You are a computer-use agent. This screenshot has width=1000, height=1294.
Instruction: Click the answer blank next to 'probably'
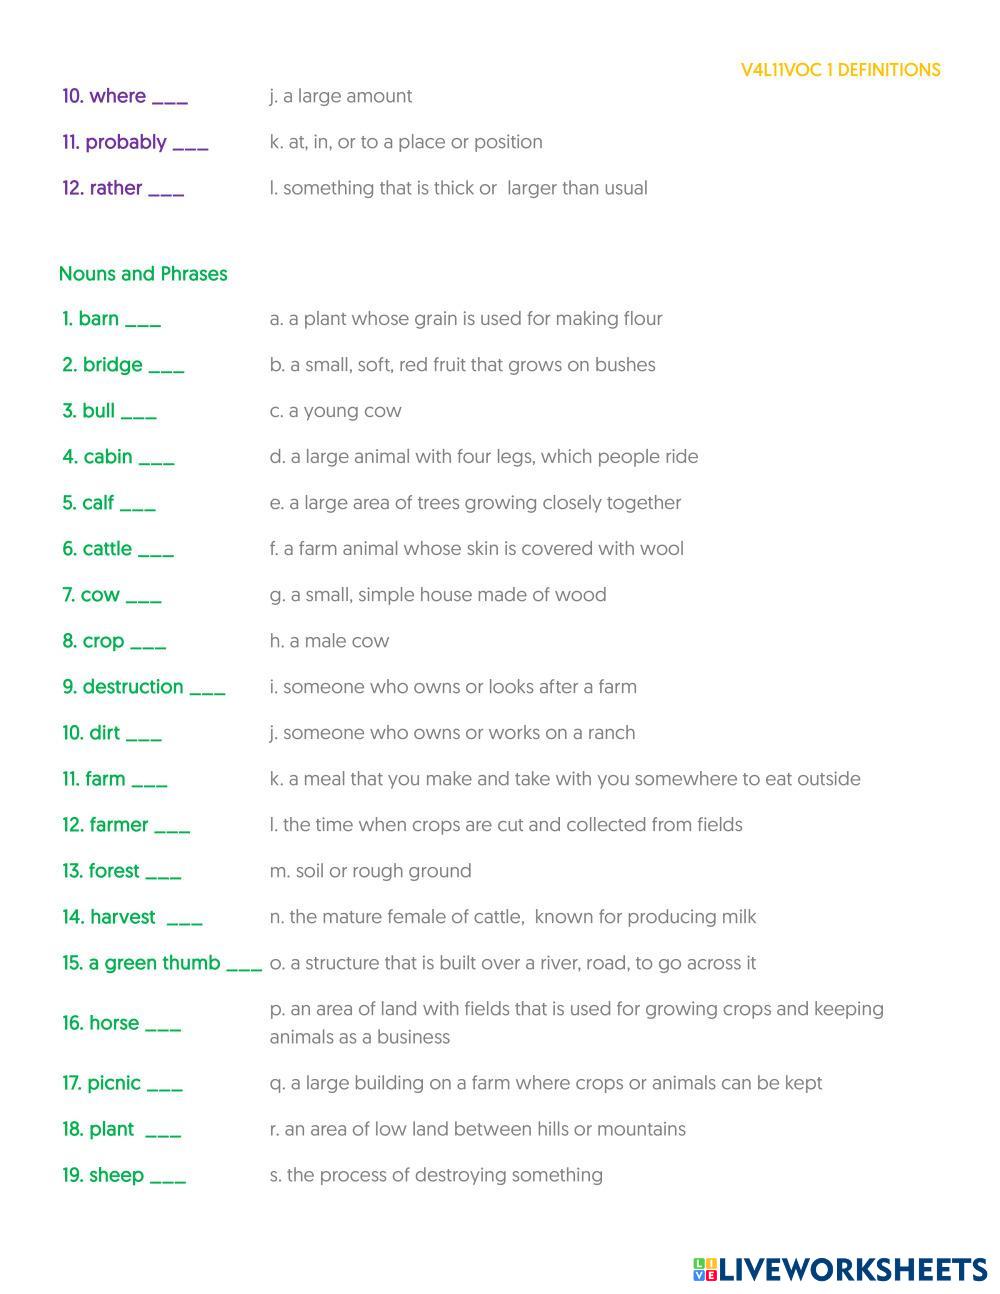(190, 143)
